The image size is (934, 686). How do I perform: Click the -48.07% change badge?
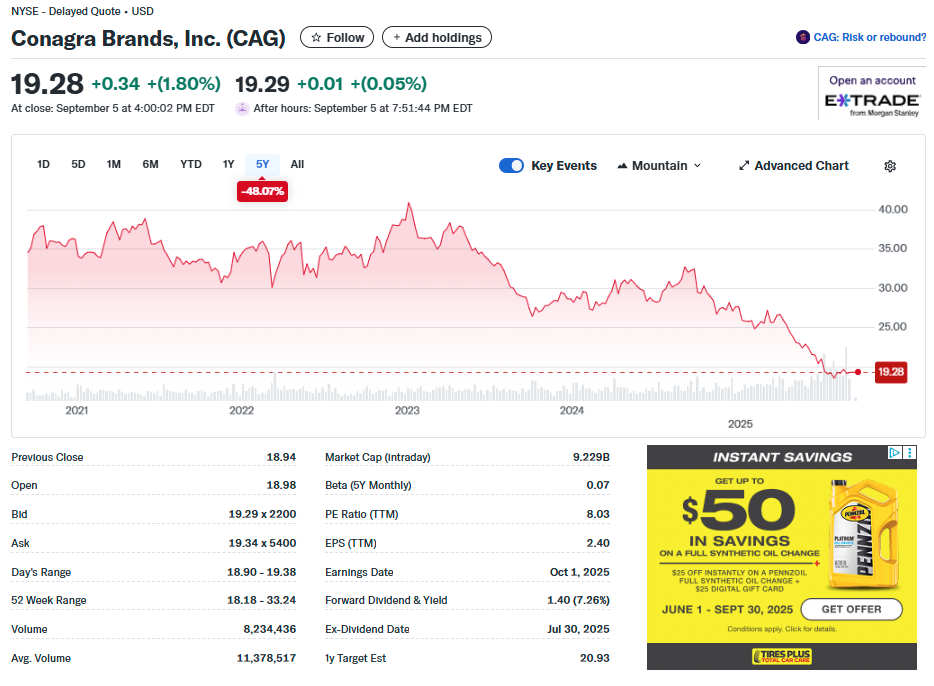coord(262,191)
